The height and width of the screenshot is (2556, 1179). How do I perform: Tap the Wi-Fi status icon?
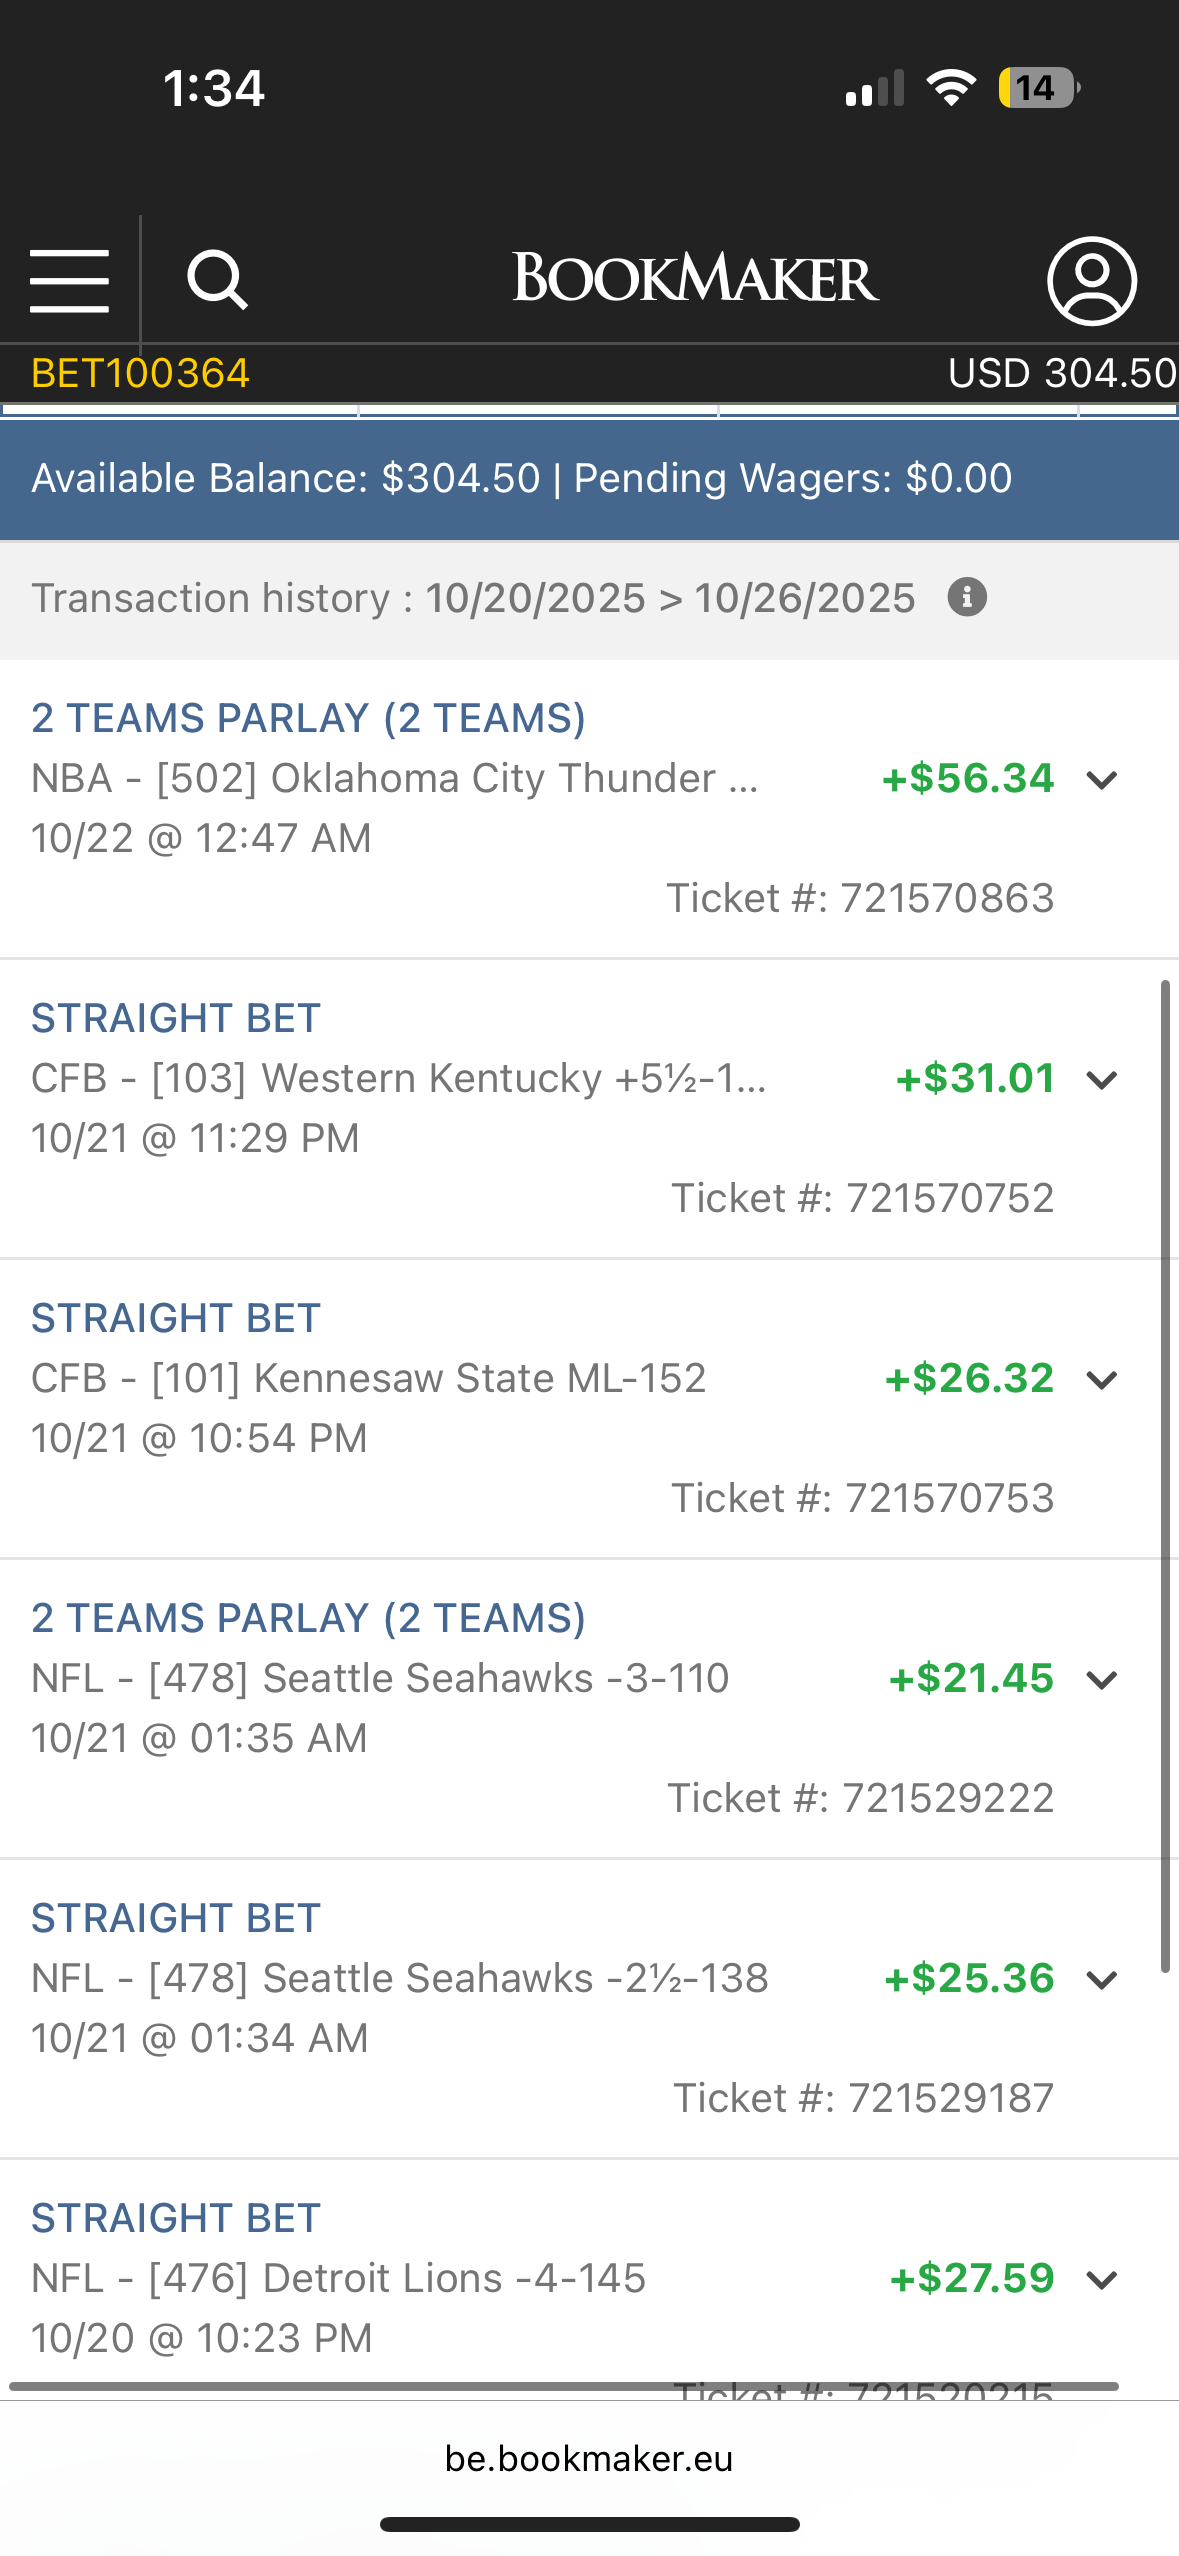pyautogui.click(x=951, y=88)
